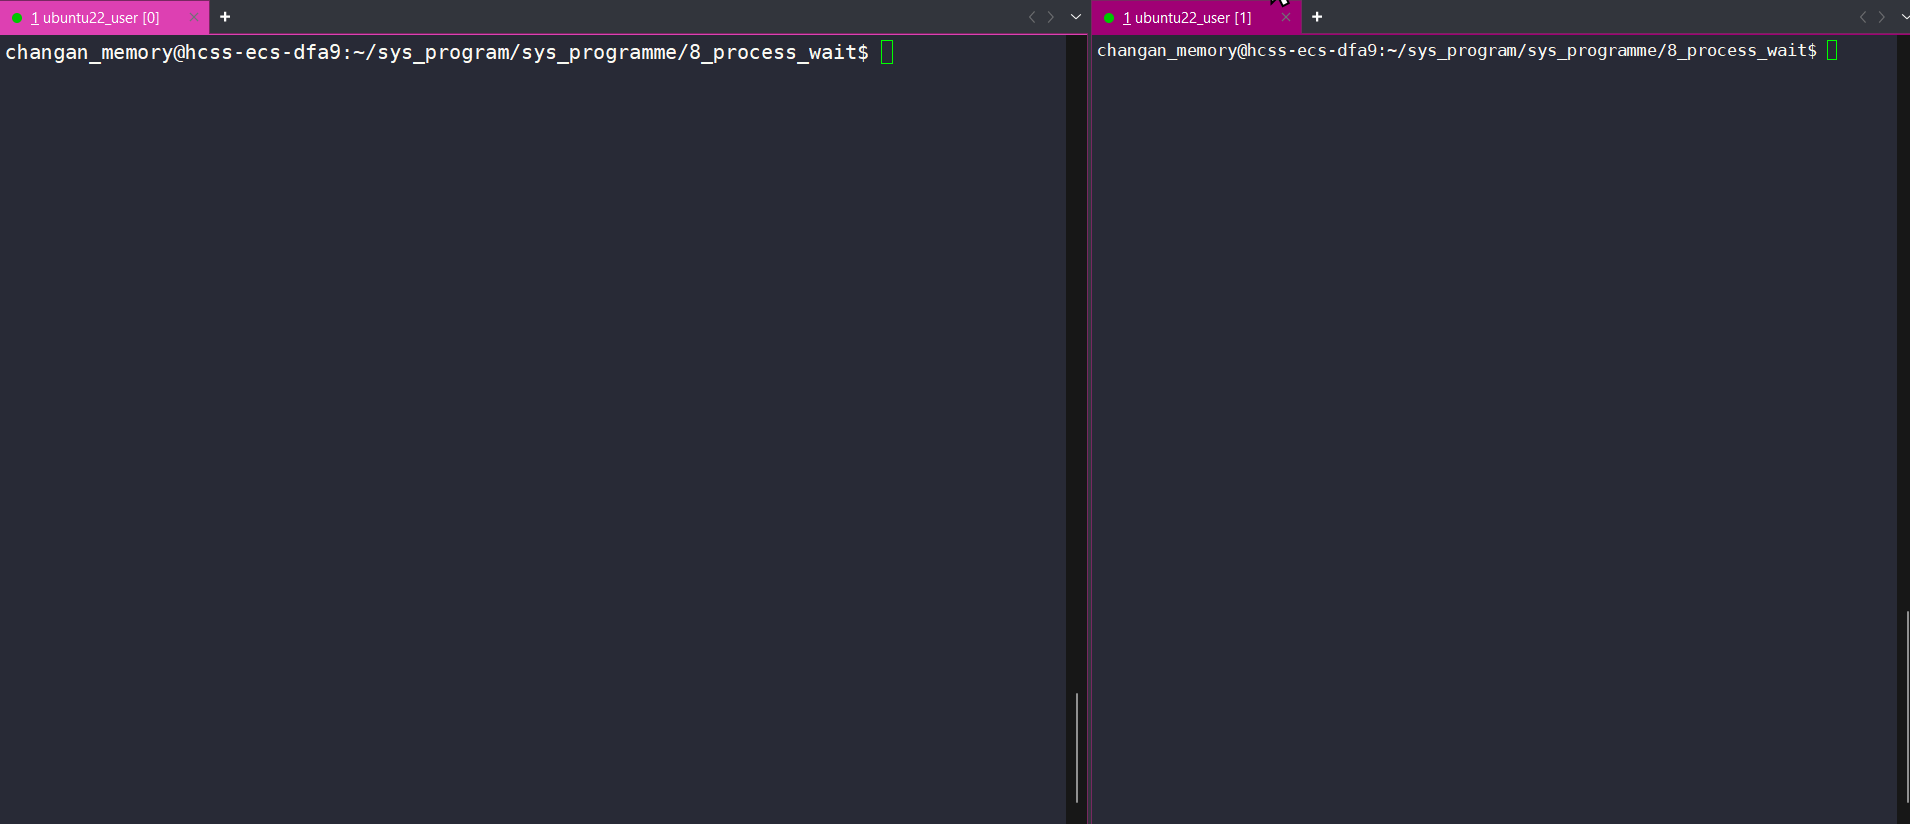Add new tab in left pane
Image resolution: width=1910 pixels, height=824 pixels.
point(225,17)
